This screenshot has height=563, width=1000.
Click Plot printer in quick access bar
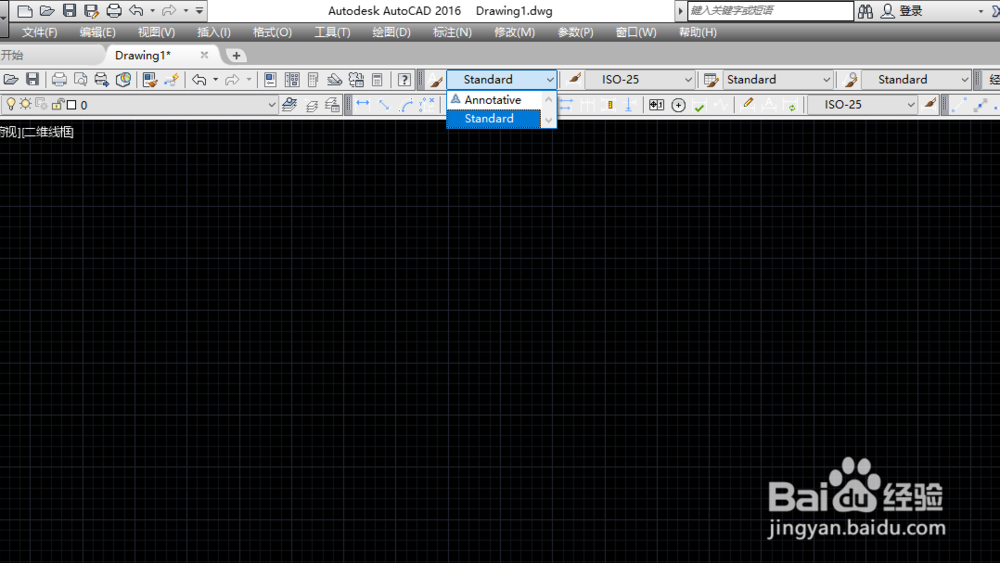pos(114,11)
